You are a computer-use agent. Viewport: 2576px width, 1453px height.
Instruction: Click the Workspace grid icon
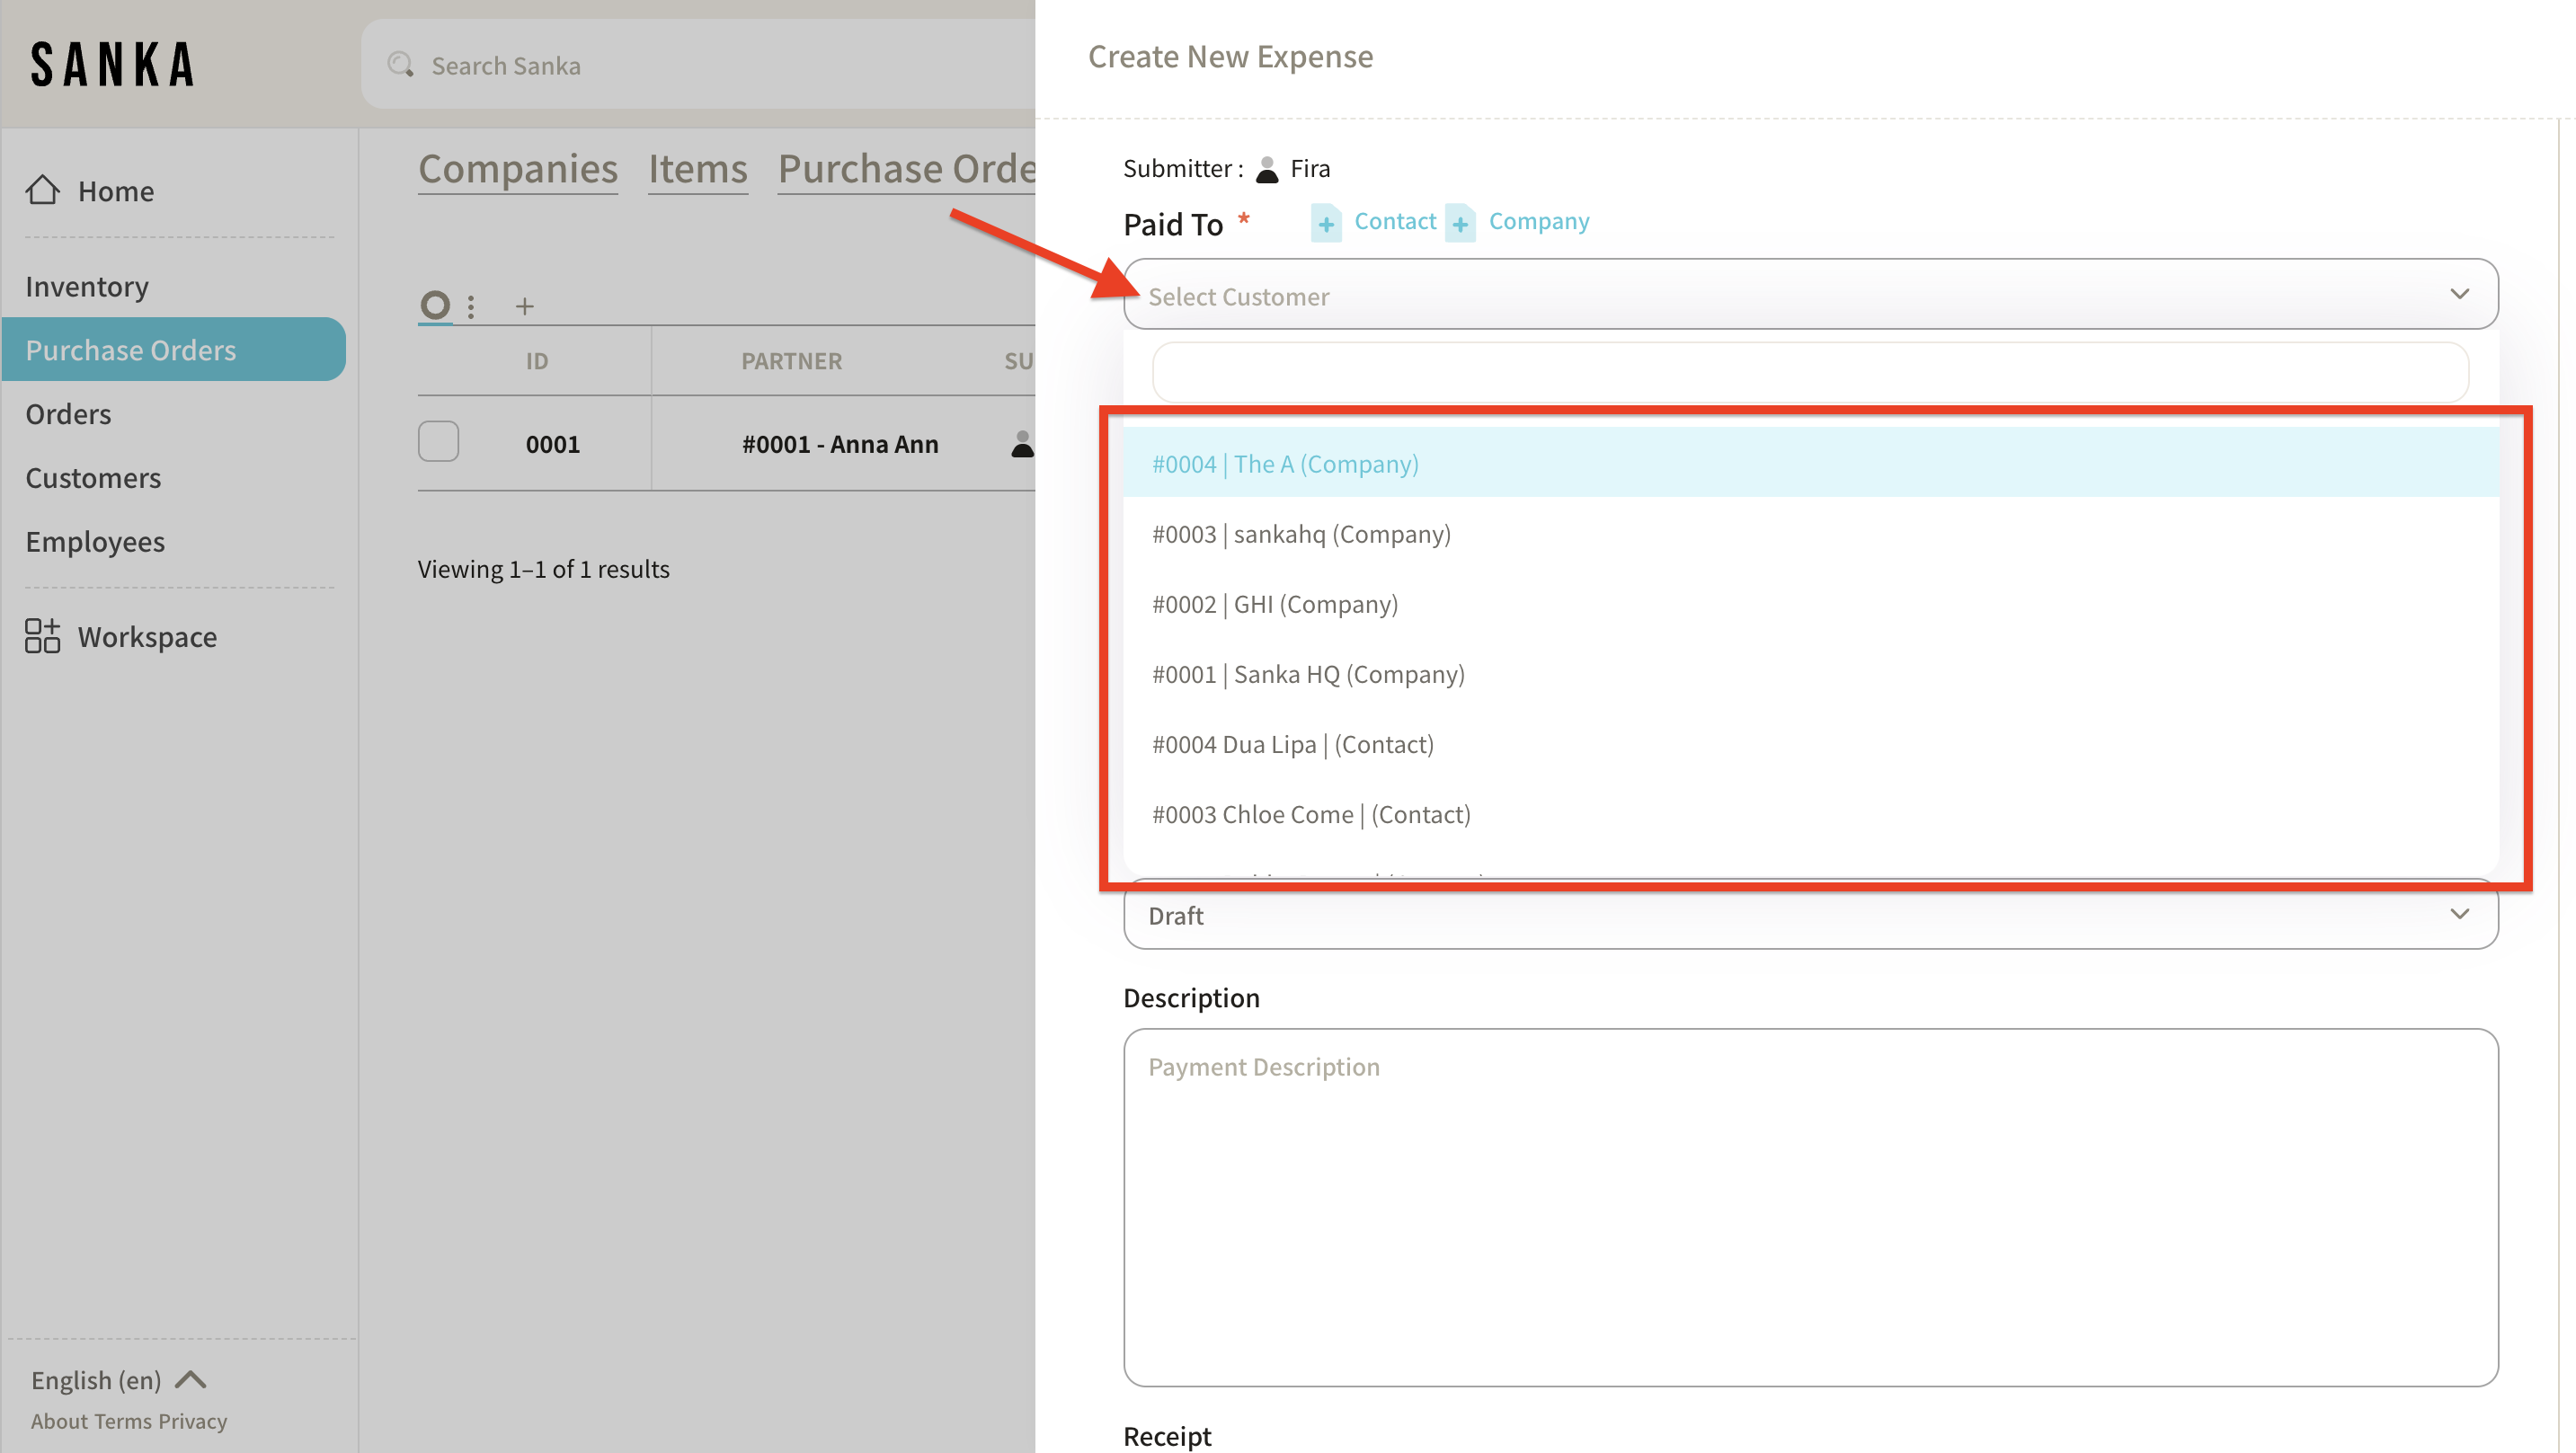pos(42,636)
